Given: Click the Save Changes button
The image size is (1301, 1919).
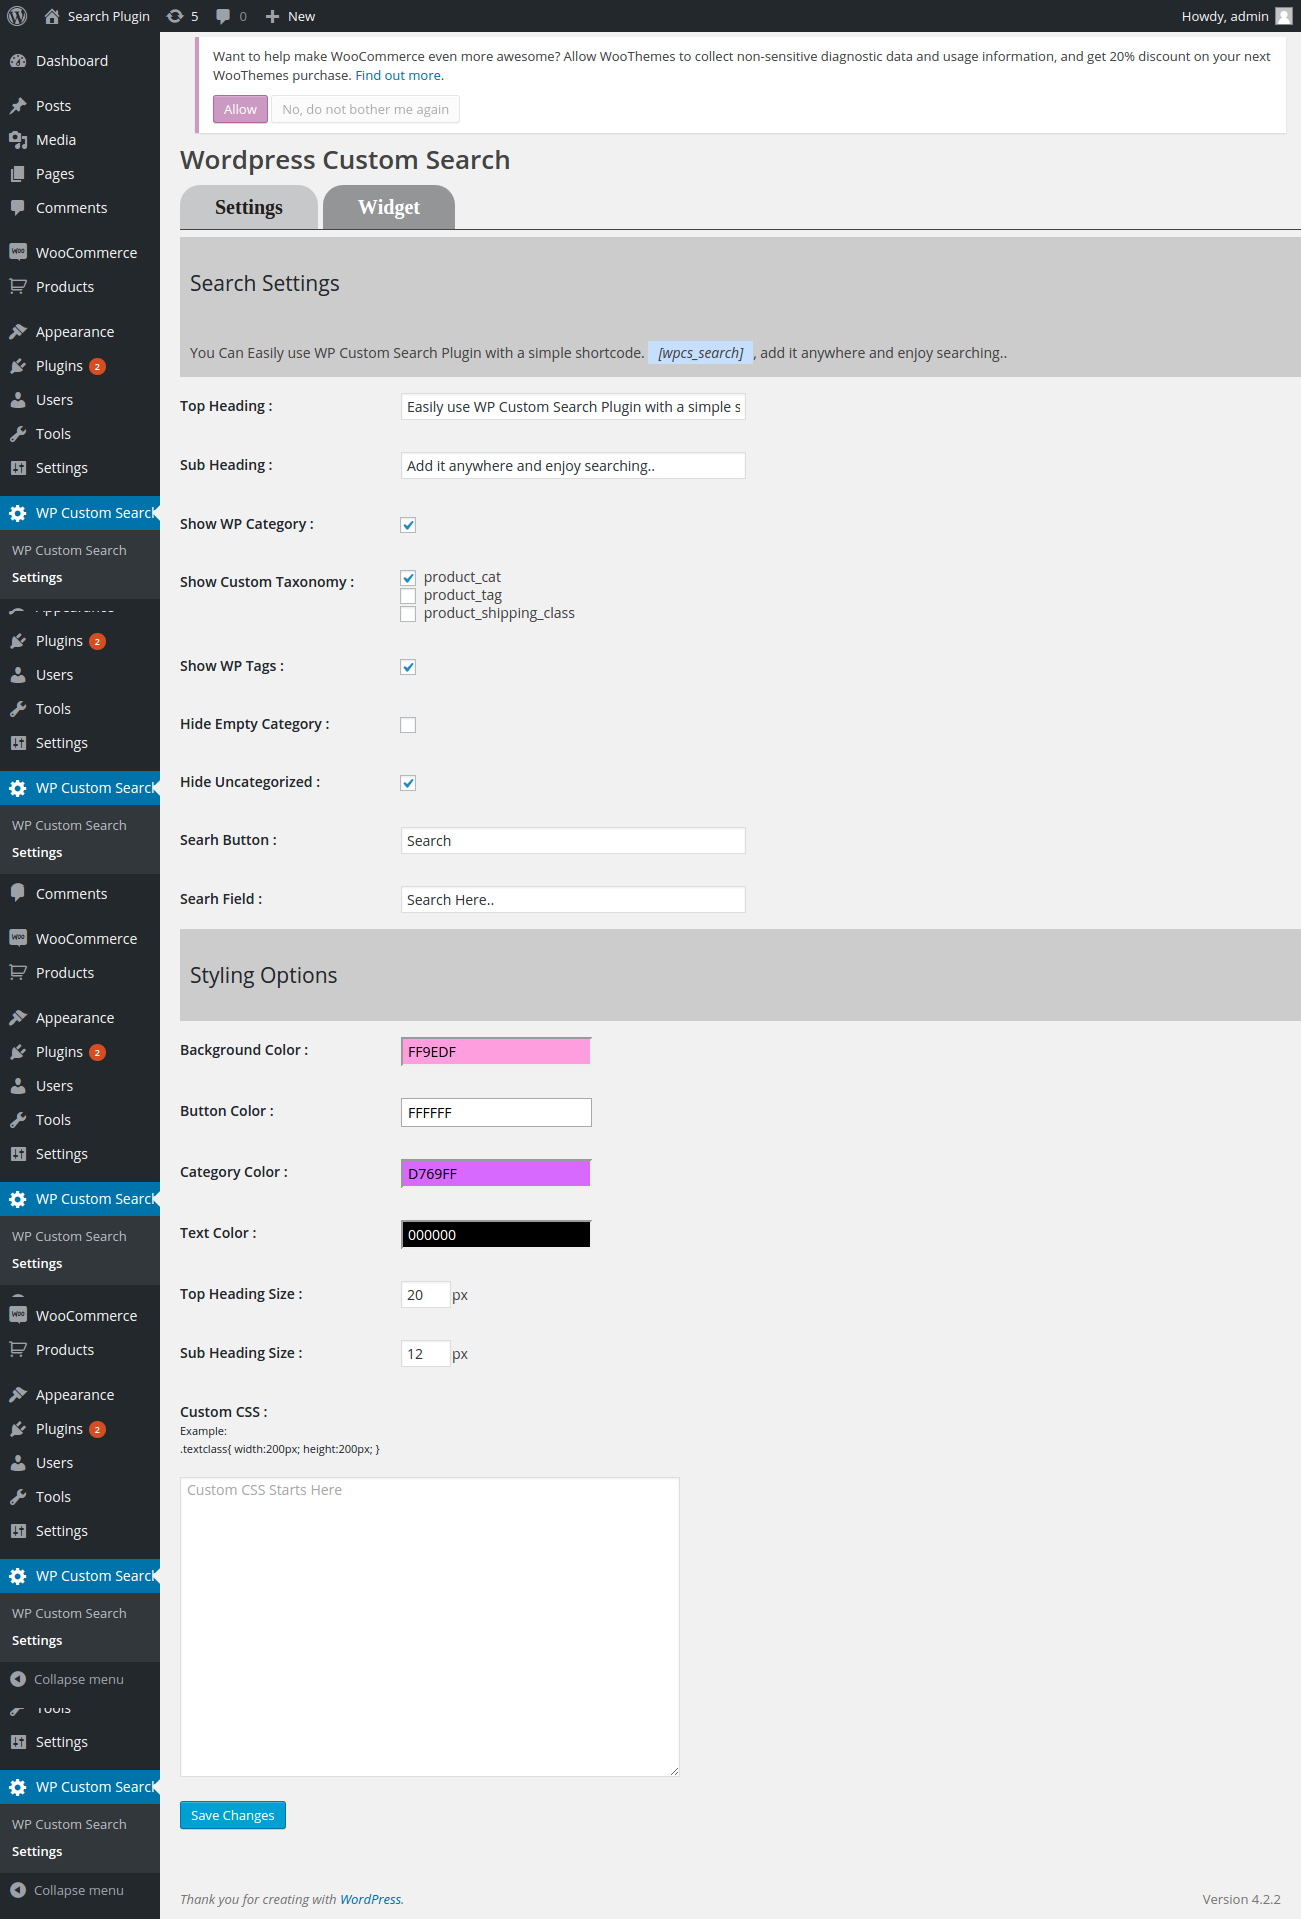Looking at the screenshot, I should pyautogui.click(x=233, y=1815).
